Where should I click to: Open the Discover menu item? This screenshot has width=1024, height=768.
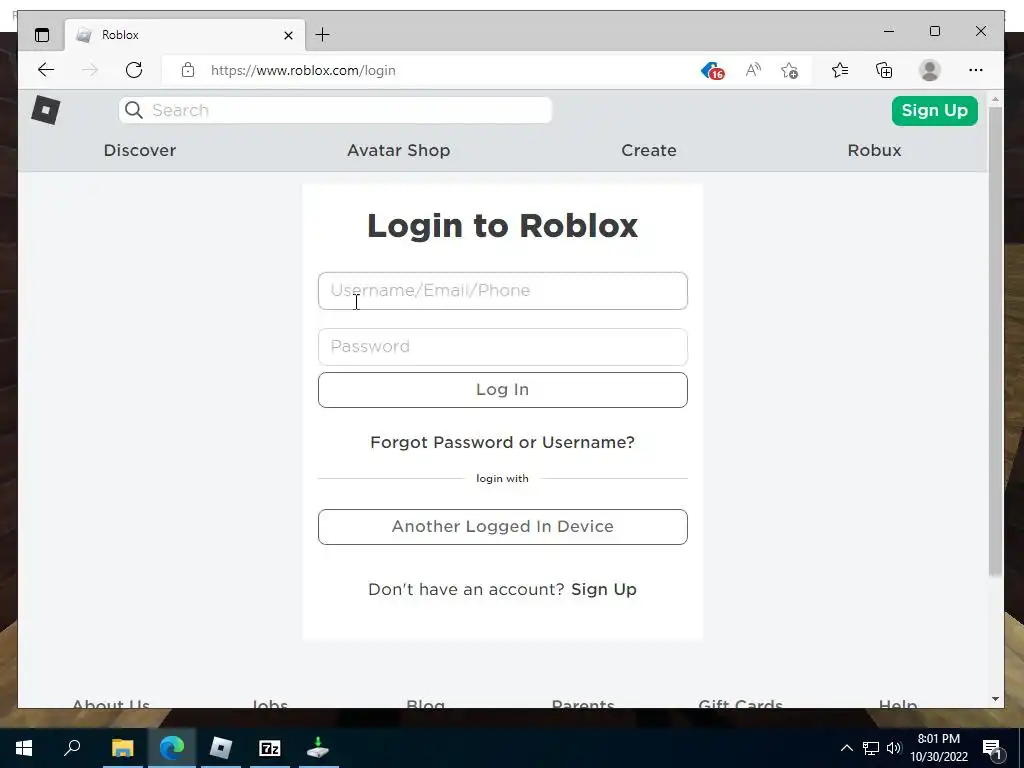point(140,150)
